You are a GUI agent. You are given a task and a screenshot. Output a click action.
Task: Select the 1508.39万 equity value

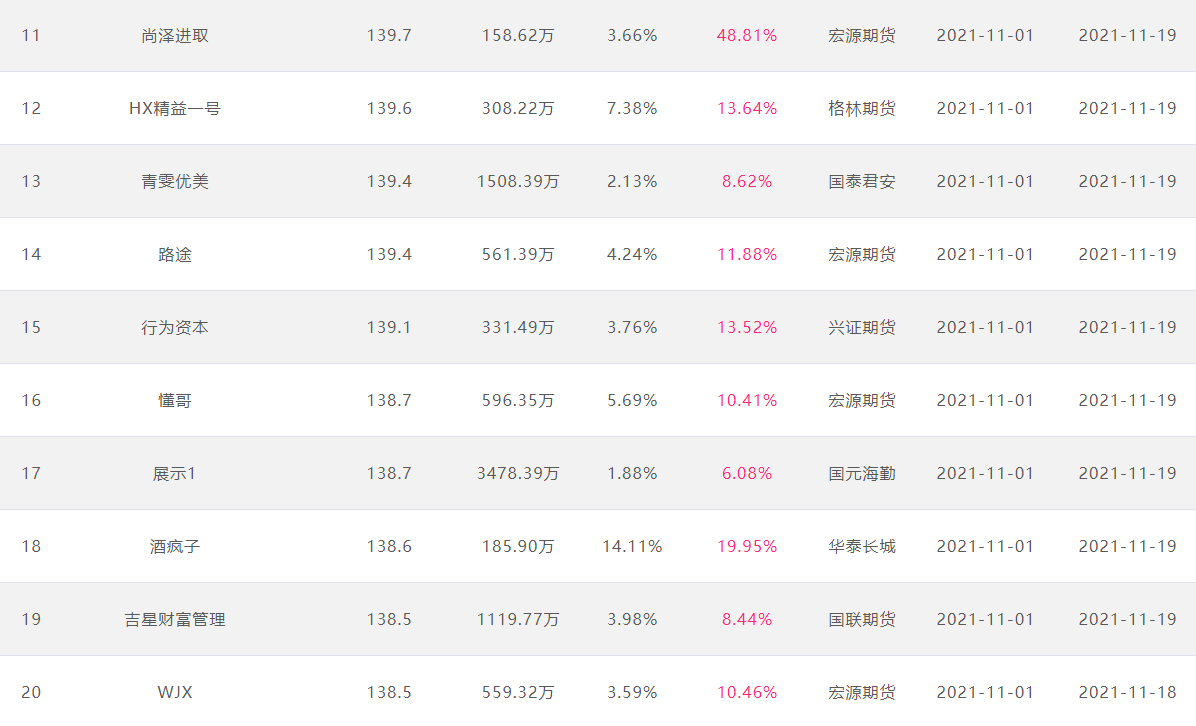518,182
